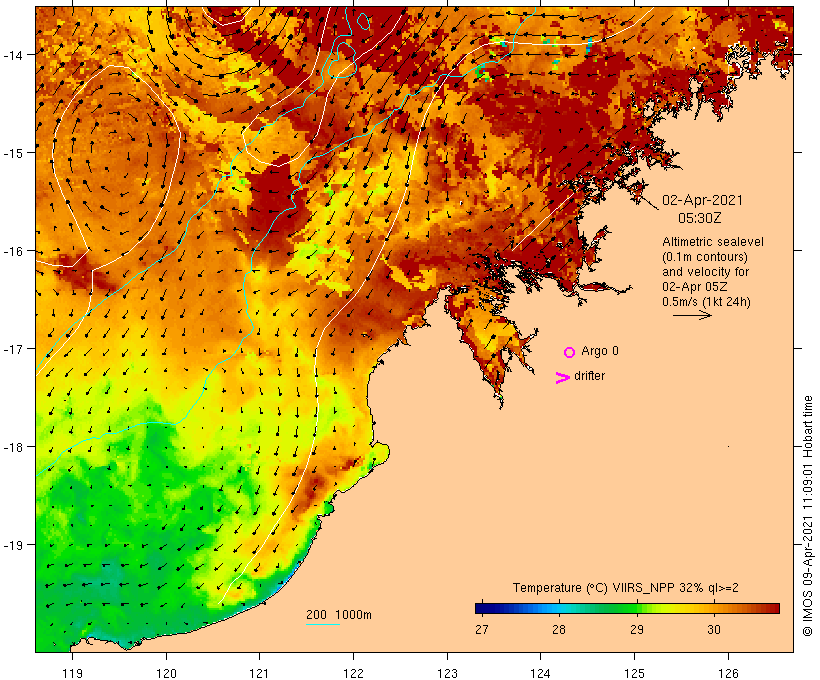Click the colorbar value 27
820x680 pixels.
(482, 630)
